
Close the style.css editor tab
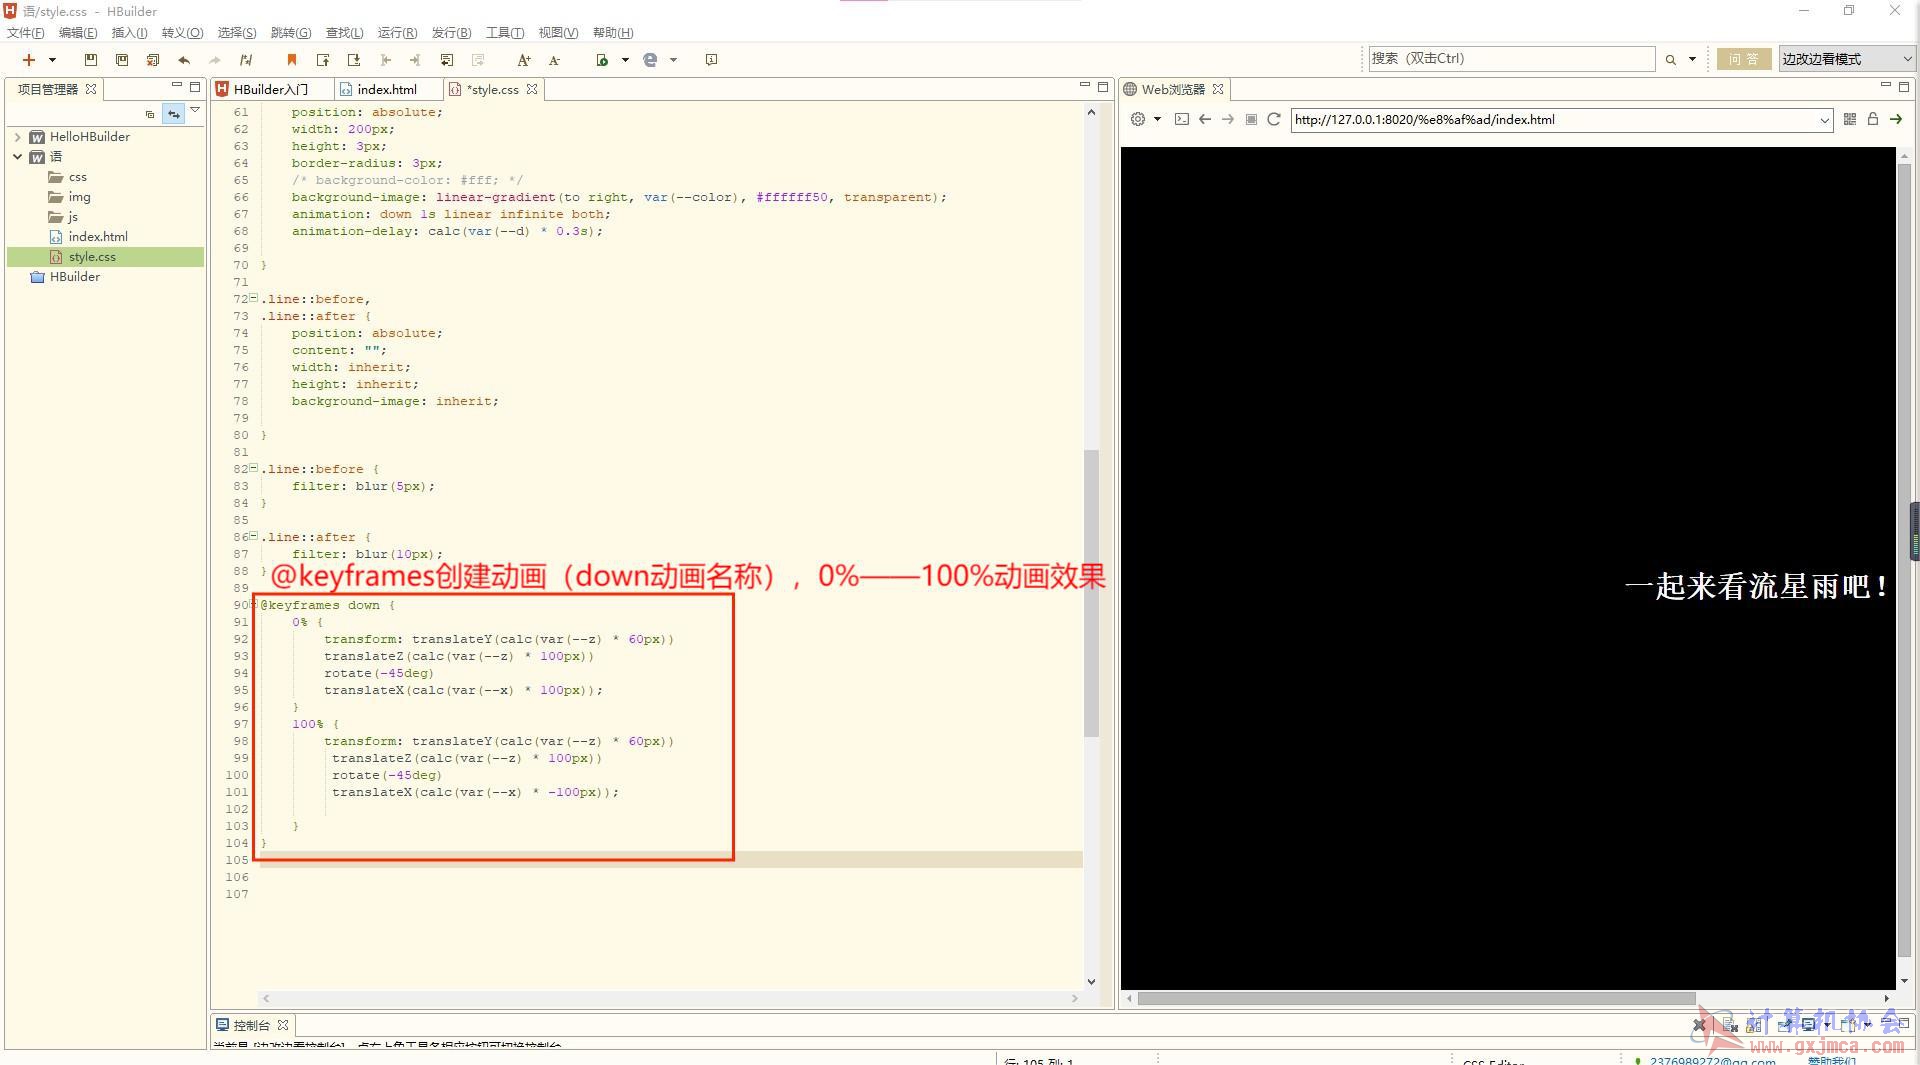[x=532, y=89]
